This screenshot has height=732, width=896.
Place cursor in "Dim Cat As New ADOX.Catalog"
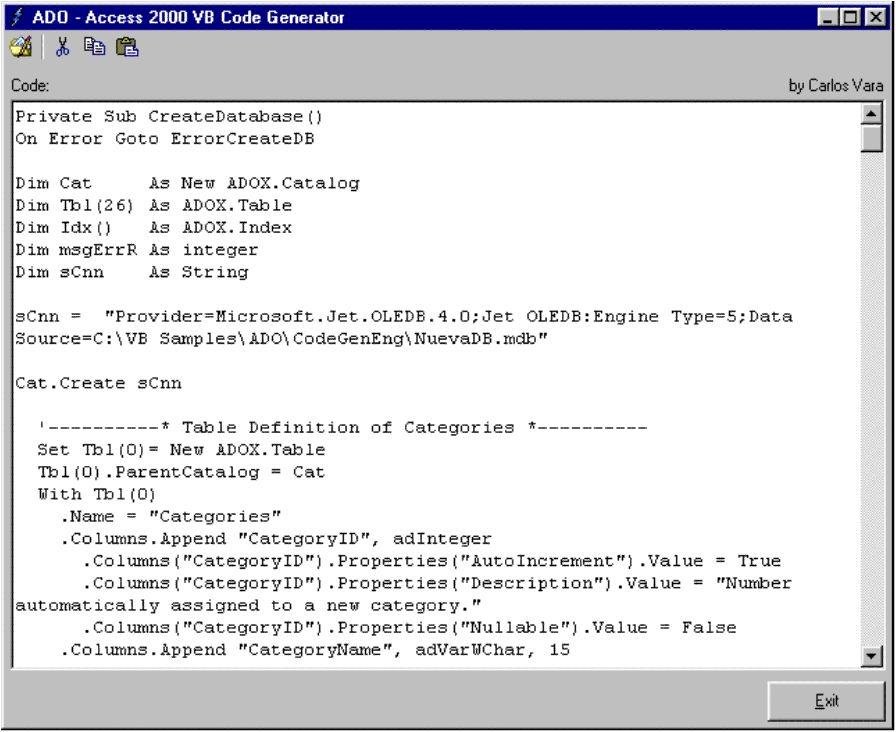point(187,183)
